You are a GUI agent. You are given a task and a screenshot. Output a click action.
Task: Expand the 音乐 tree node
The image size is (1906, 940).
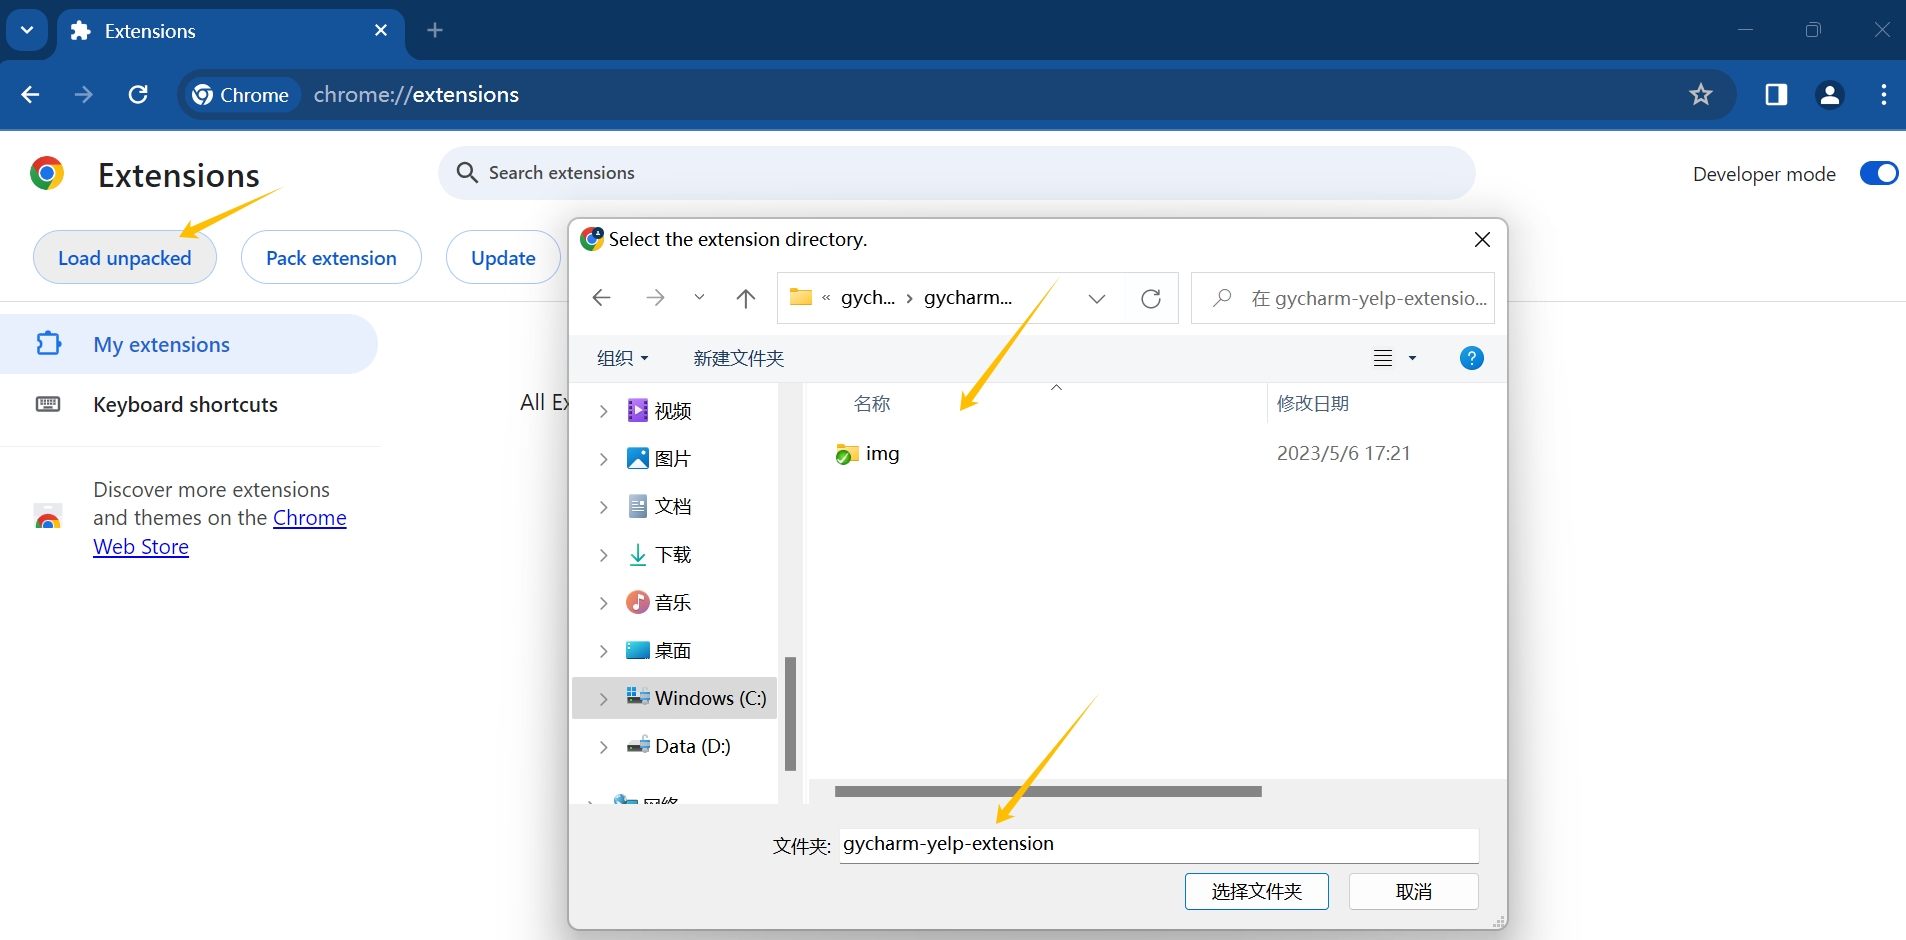603,603
